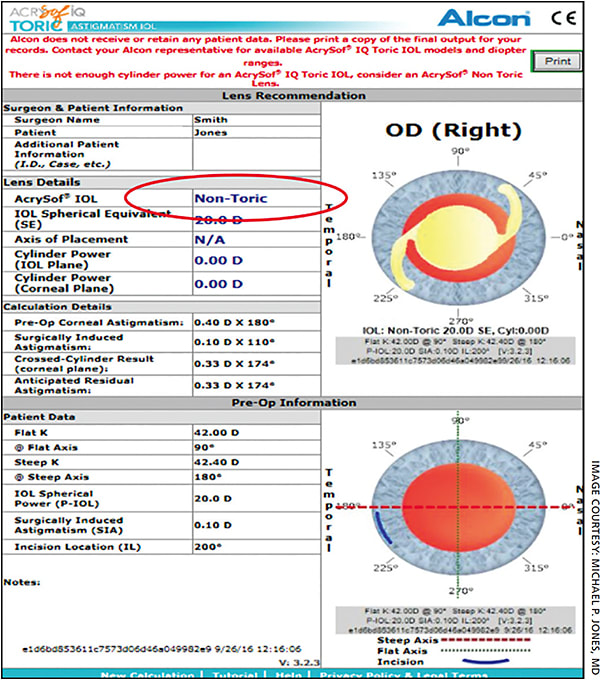Viewport: 601px width, 680px height.
Task: Click the 'Lens Recommendation' section header
Action: point(294,96)
